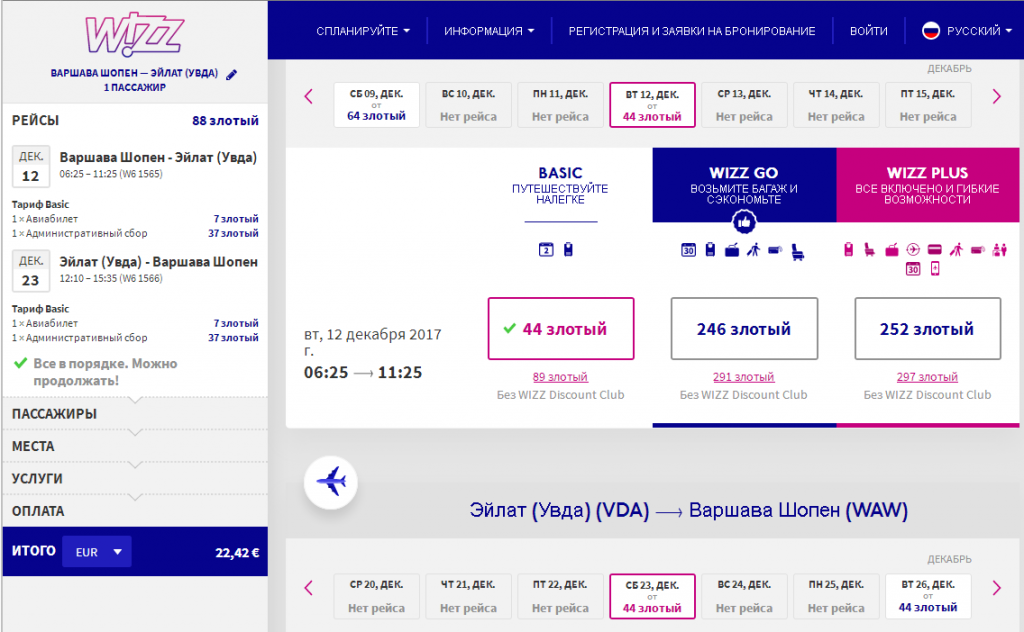Click WIZZ PLUS seat icon
The image size is (1024, 632).
coord(869,249)
